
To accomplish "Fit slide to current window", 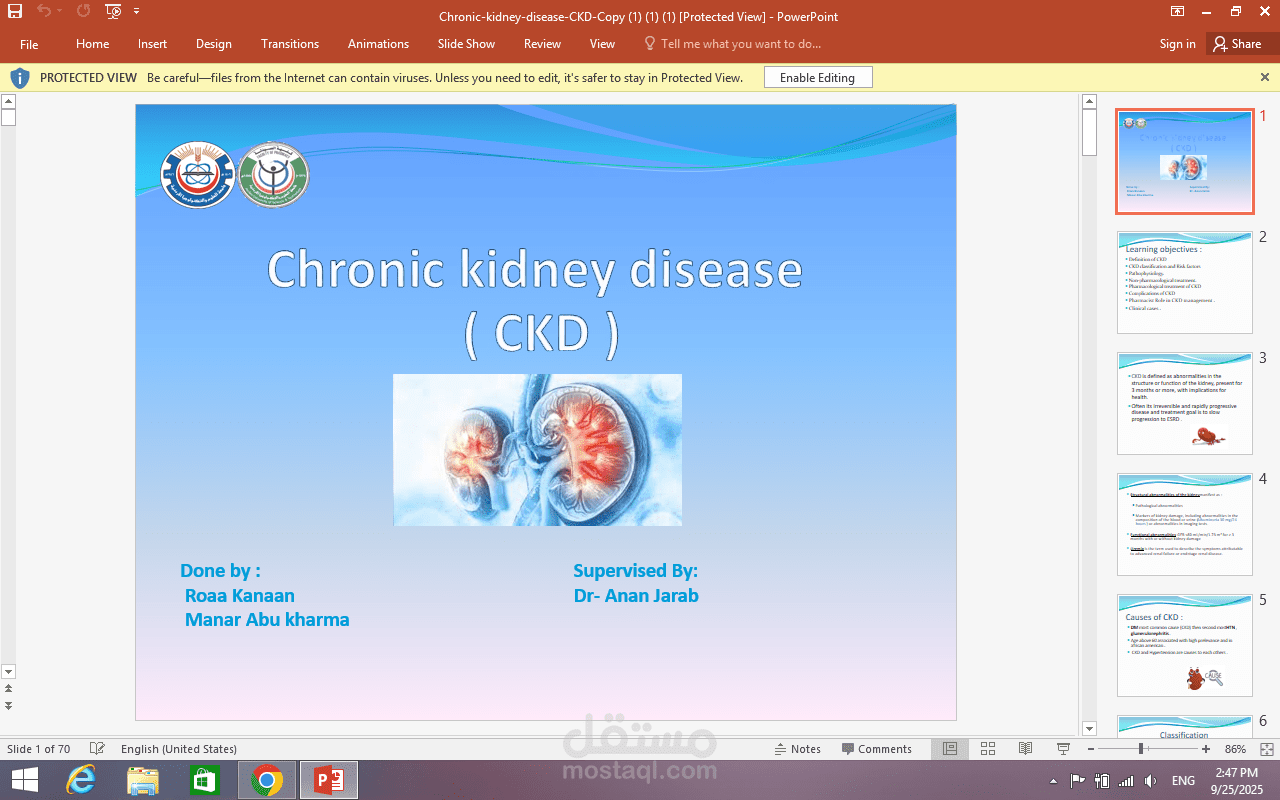I will (x=1267, y=749).
